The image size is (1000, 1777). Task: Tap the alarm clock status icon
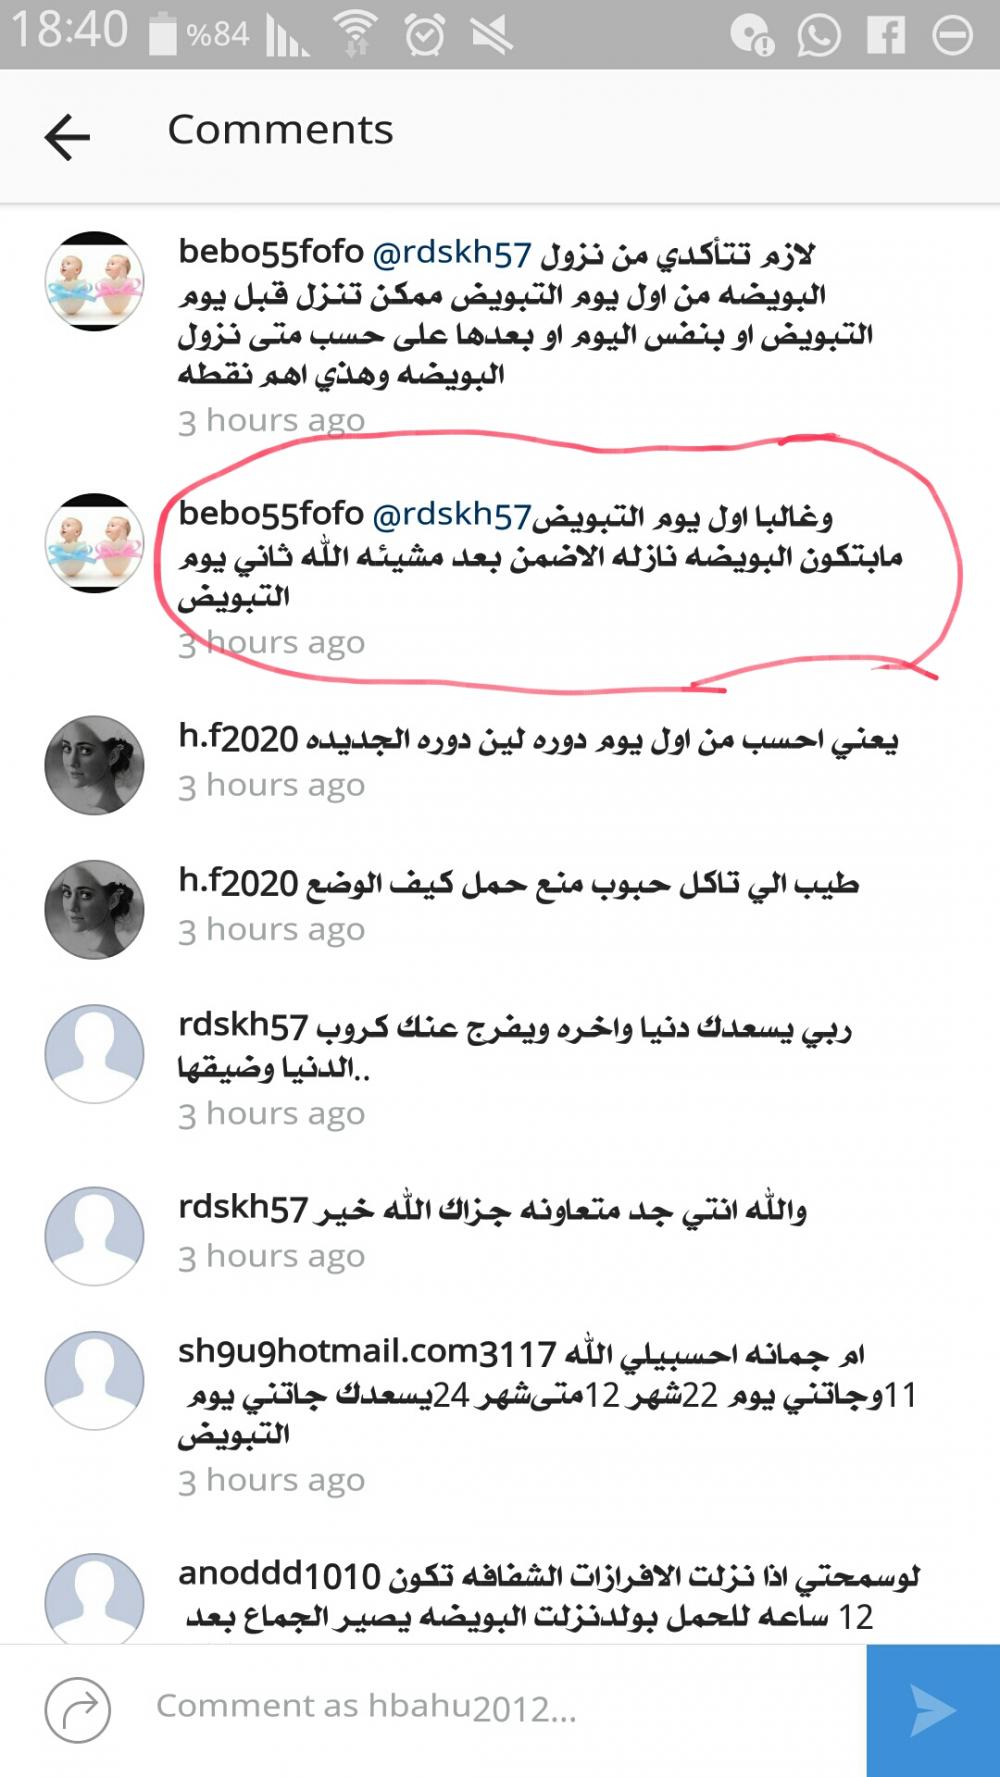point(425,35)
